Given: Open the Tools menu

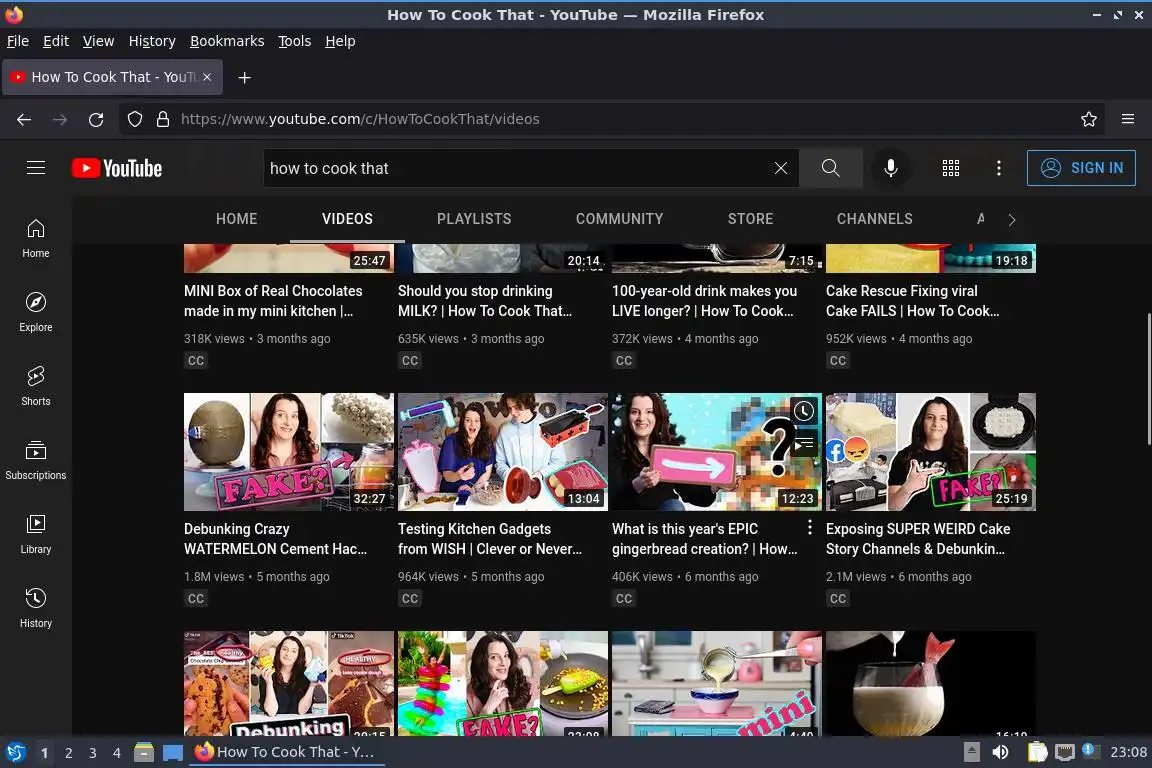Looking at the screenshot, I should pyautogui.click(x=295, y=41).
